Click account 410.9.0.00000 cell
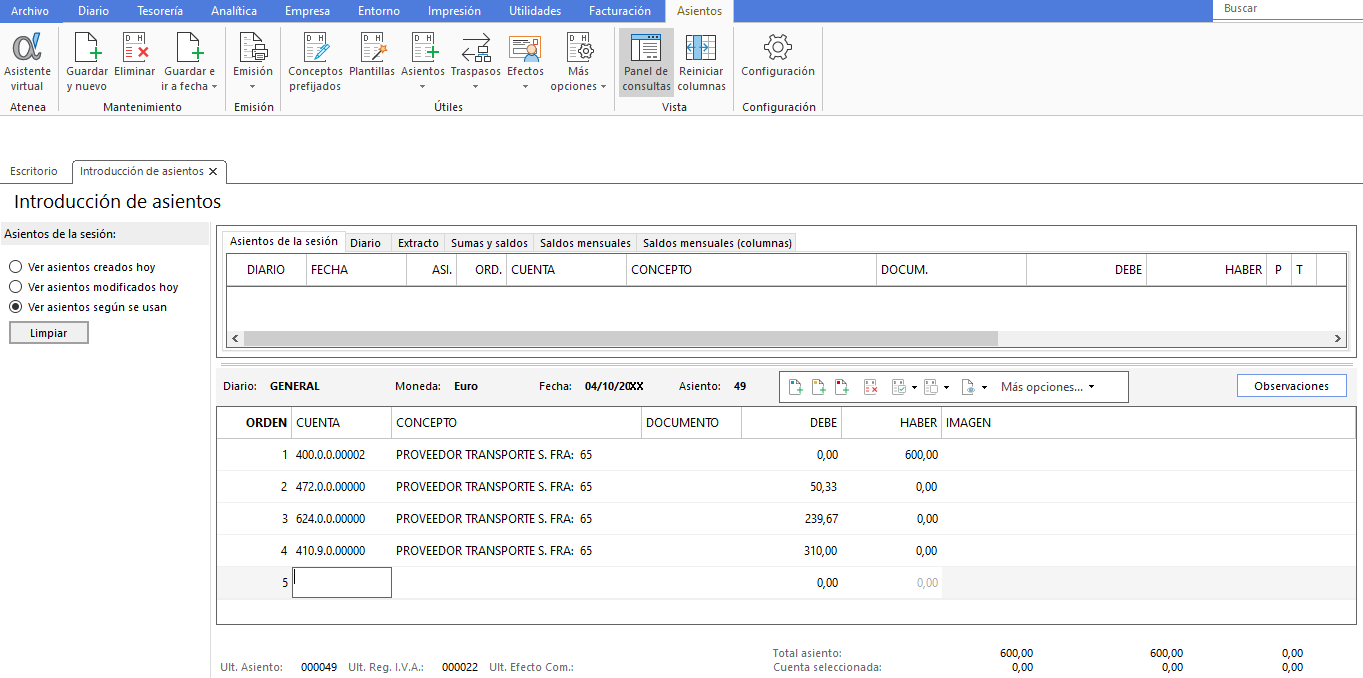1363x678 pixels. 341,551
